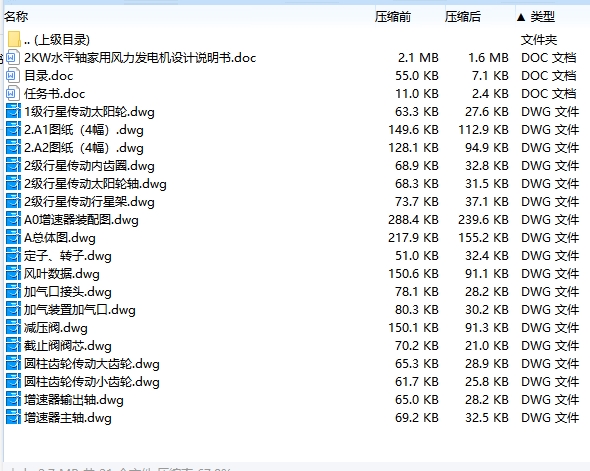The height and width of the screenshot is (471, 590).
Task: Select file name 增速器主轴.dwg
Action: (68, 418)
